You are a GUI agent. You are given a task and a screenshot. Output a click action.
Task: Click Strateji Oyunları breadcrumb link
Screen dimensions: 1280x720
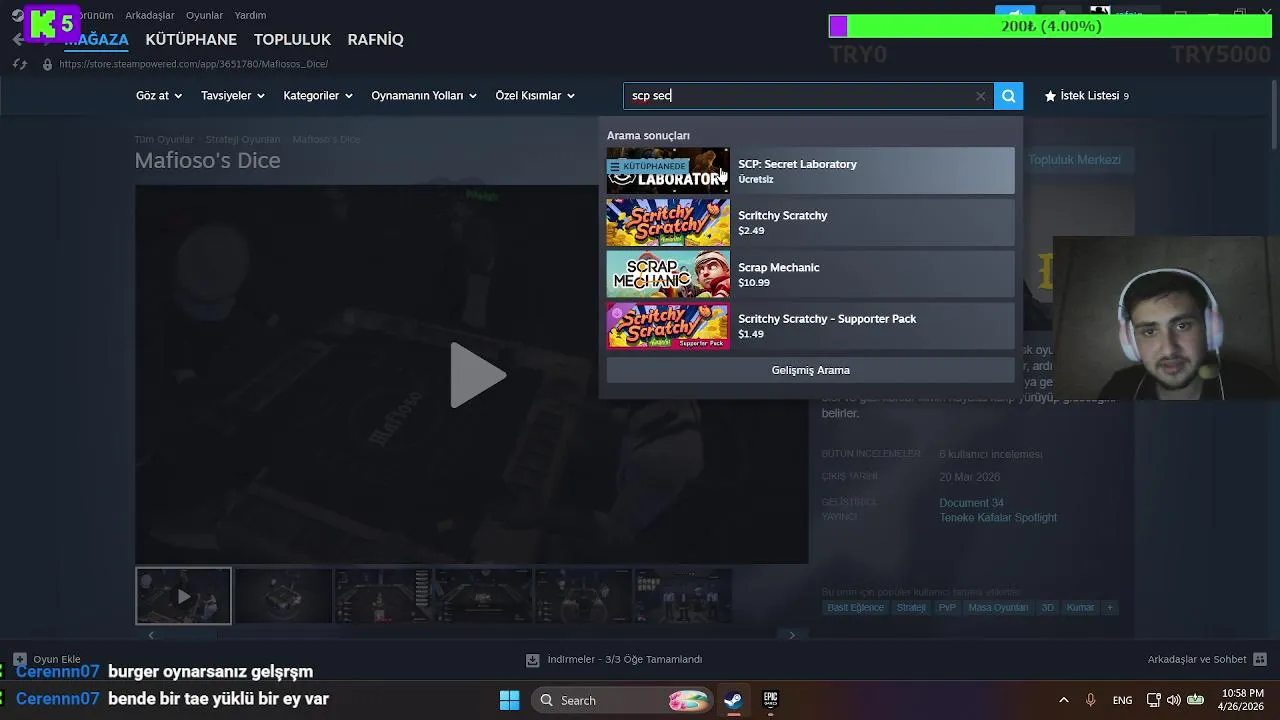click(243, 139)
